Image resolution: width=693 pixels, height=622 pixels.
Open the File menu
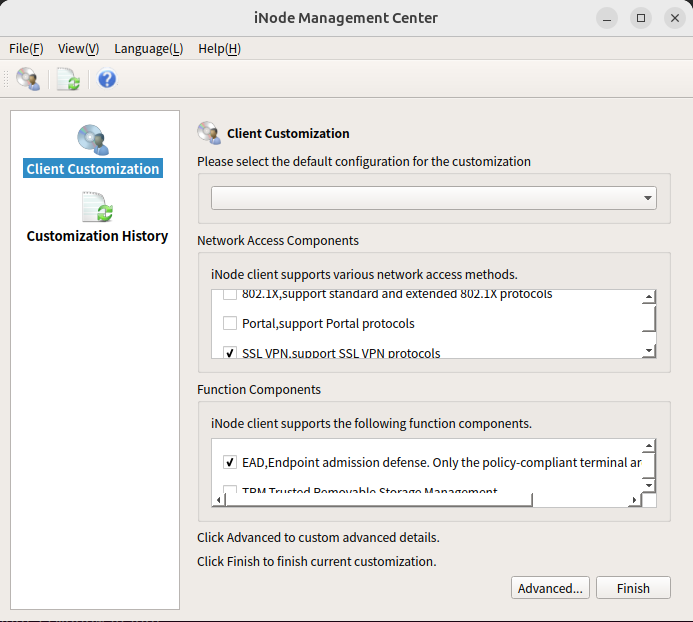point(26,48)
